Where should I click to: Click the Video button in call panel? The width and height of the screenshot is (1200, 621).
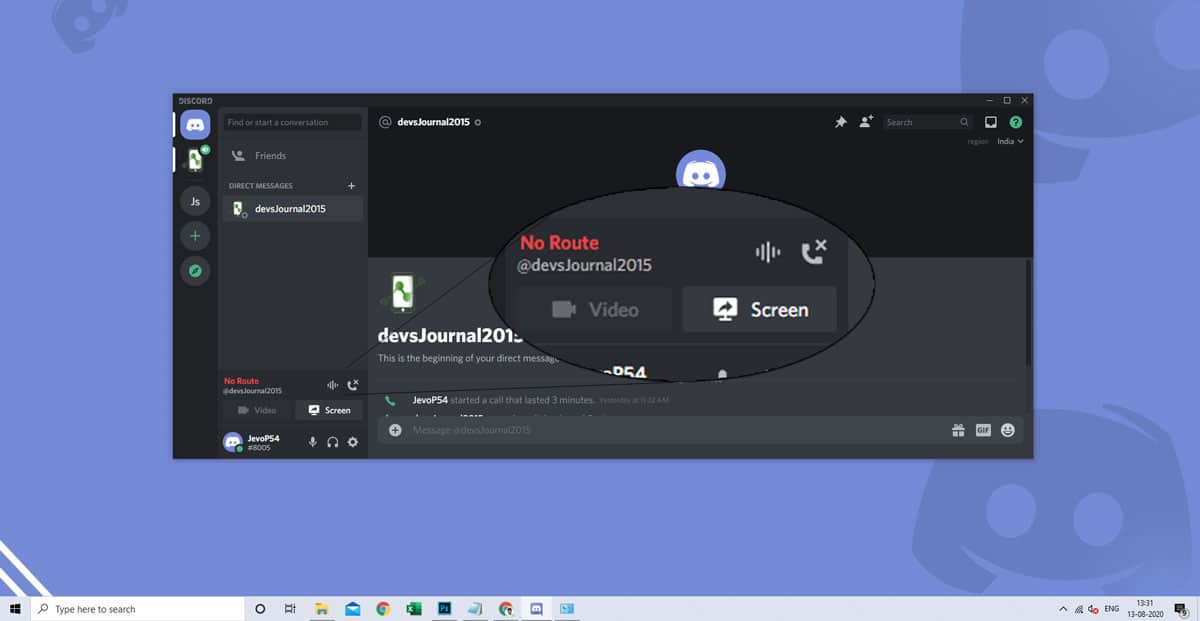click(x=257, y=410)
